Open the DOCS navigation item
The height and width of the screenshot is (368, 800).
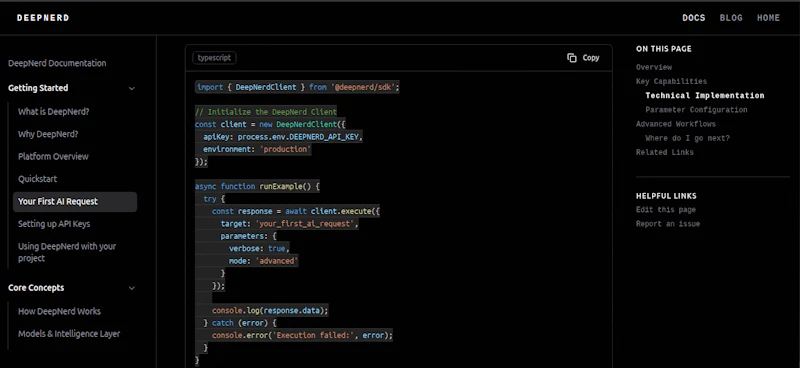pos(694,18)
